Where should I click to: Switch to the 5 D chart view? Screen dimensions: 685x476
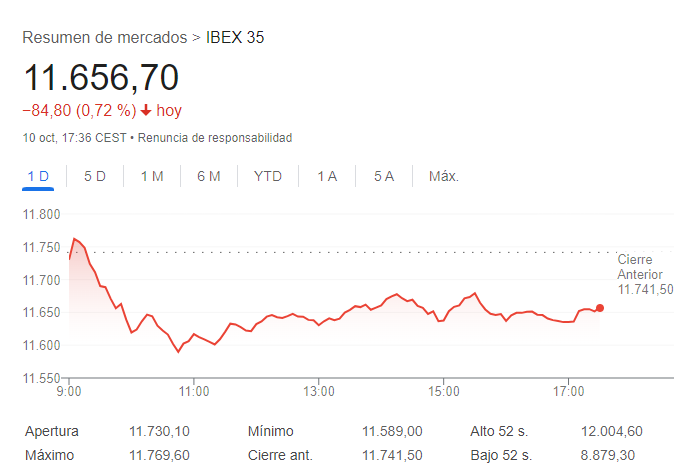[x=95, y=177]
